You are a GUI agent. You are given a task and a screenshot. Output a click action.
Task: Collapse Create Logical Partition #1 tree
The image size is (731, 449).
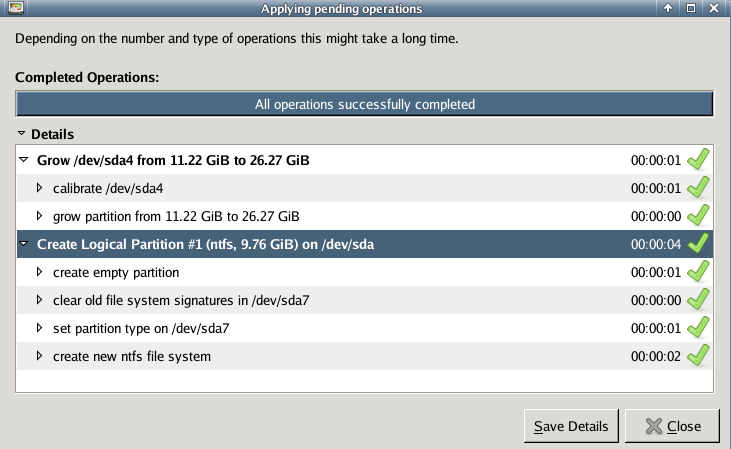click(24, 243)
